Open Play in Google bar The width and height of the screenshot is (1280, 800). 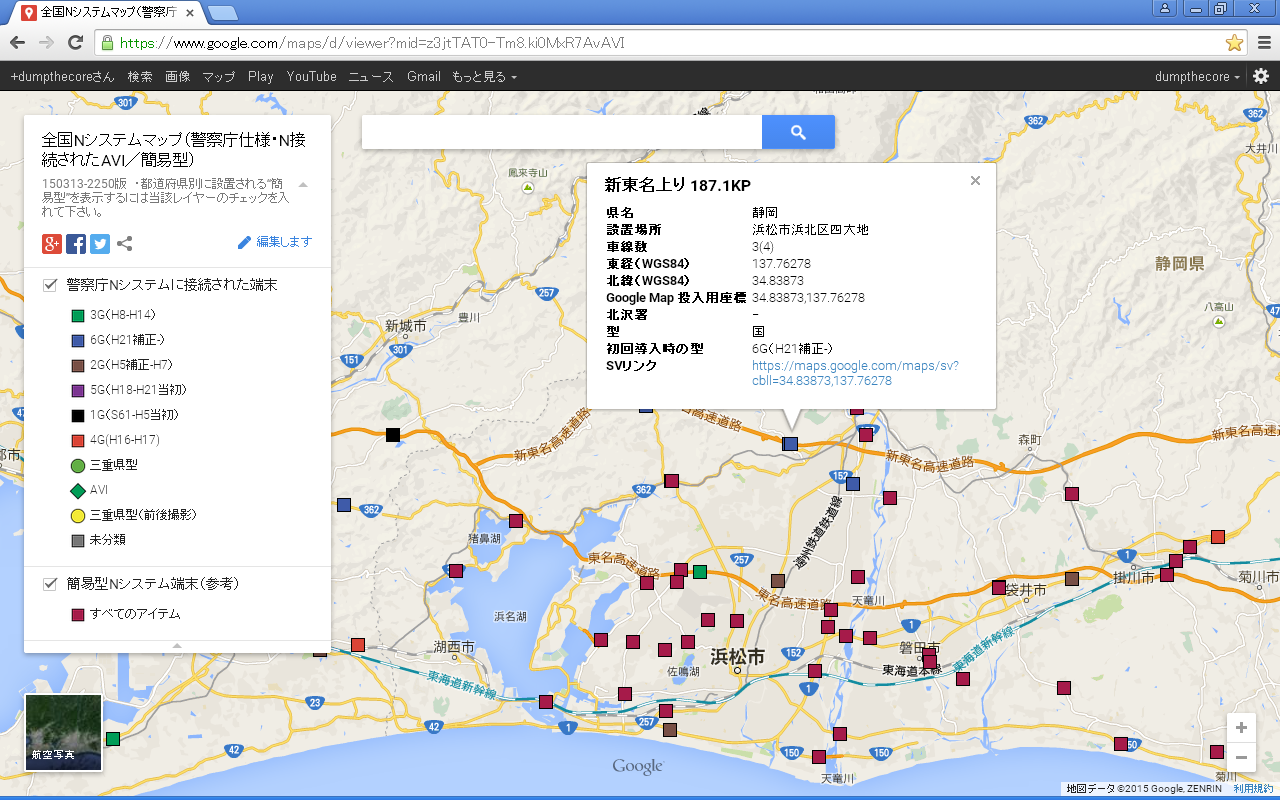[x=261, y=76]
